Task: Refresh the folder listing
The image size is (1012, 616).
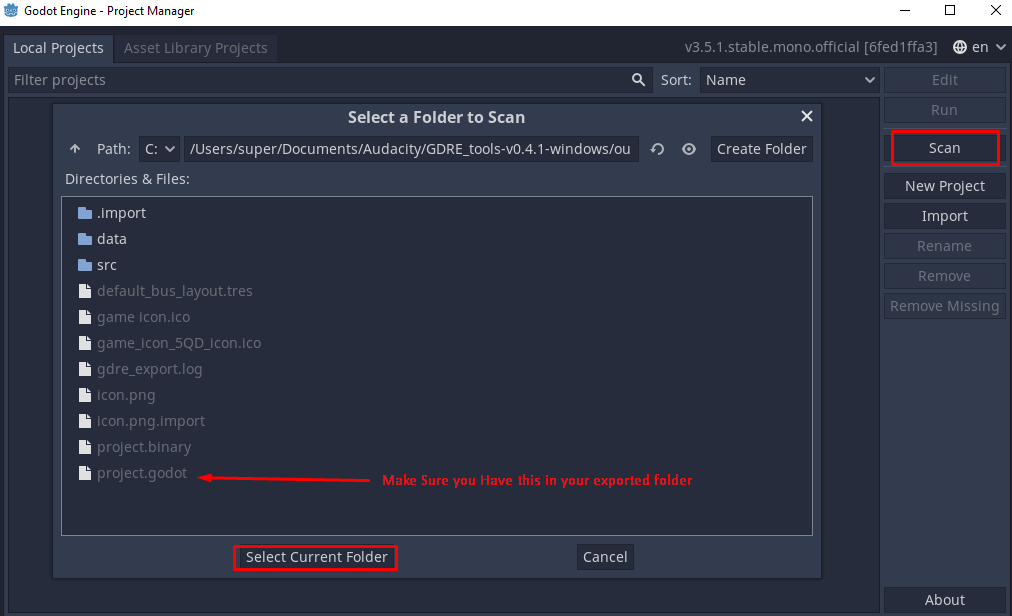Action: [x=657, y=149]
